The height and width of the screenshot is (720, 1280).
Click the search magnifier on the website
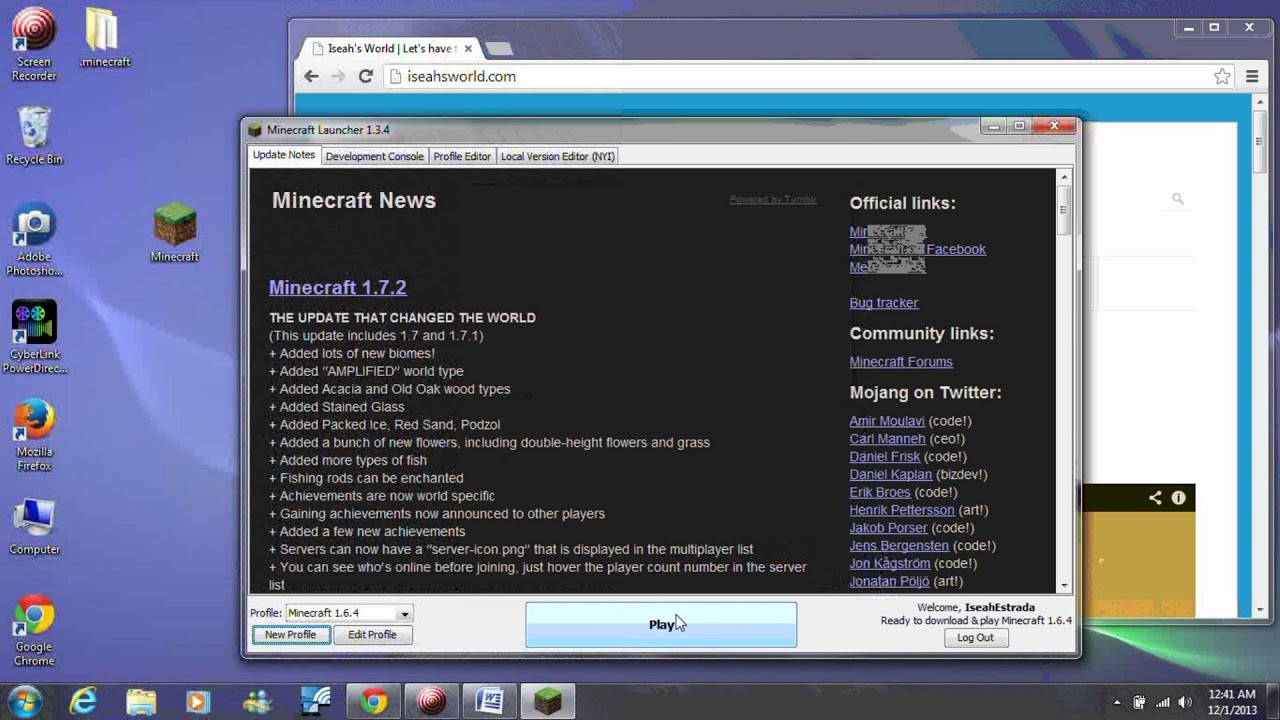pos(1178,199)
